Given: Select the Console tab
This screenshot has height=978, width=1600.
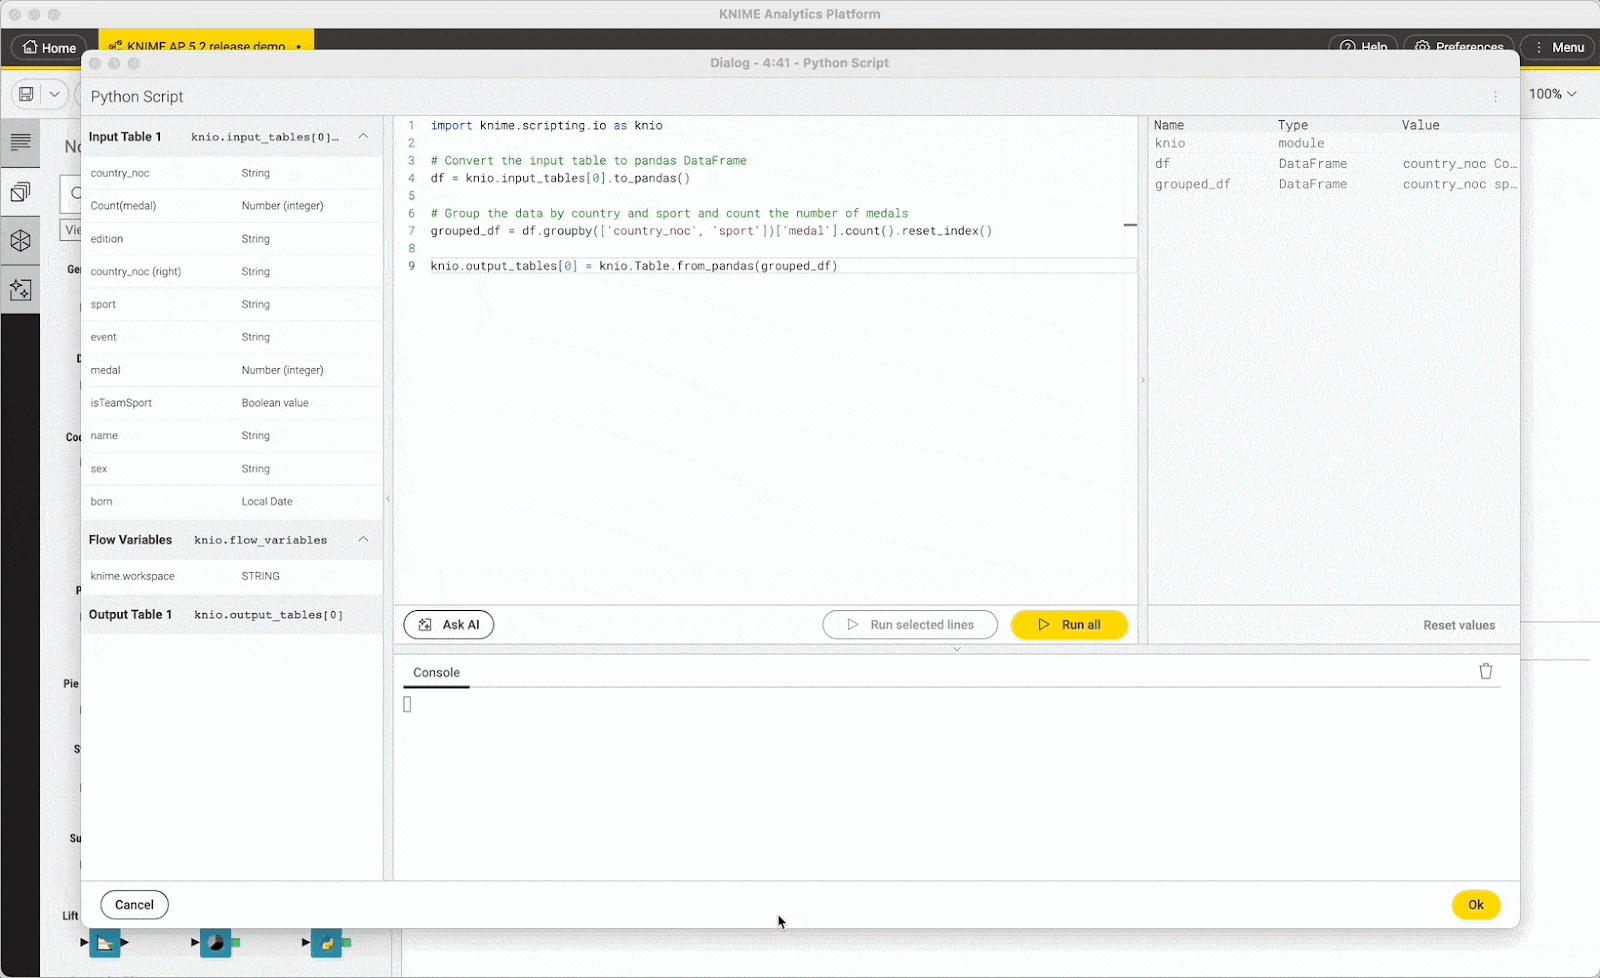Looking at the screenshot, I should (x=436, y=672).
